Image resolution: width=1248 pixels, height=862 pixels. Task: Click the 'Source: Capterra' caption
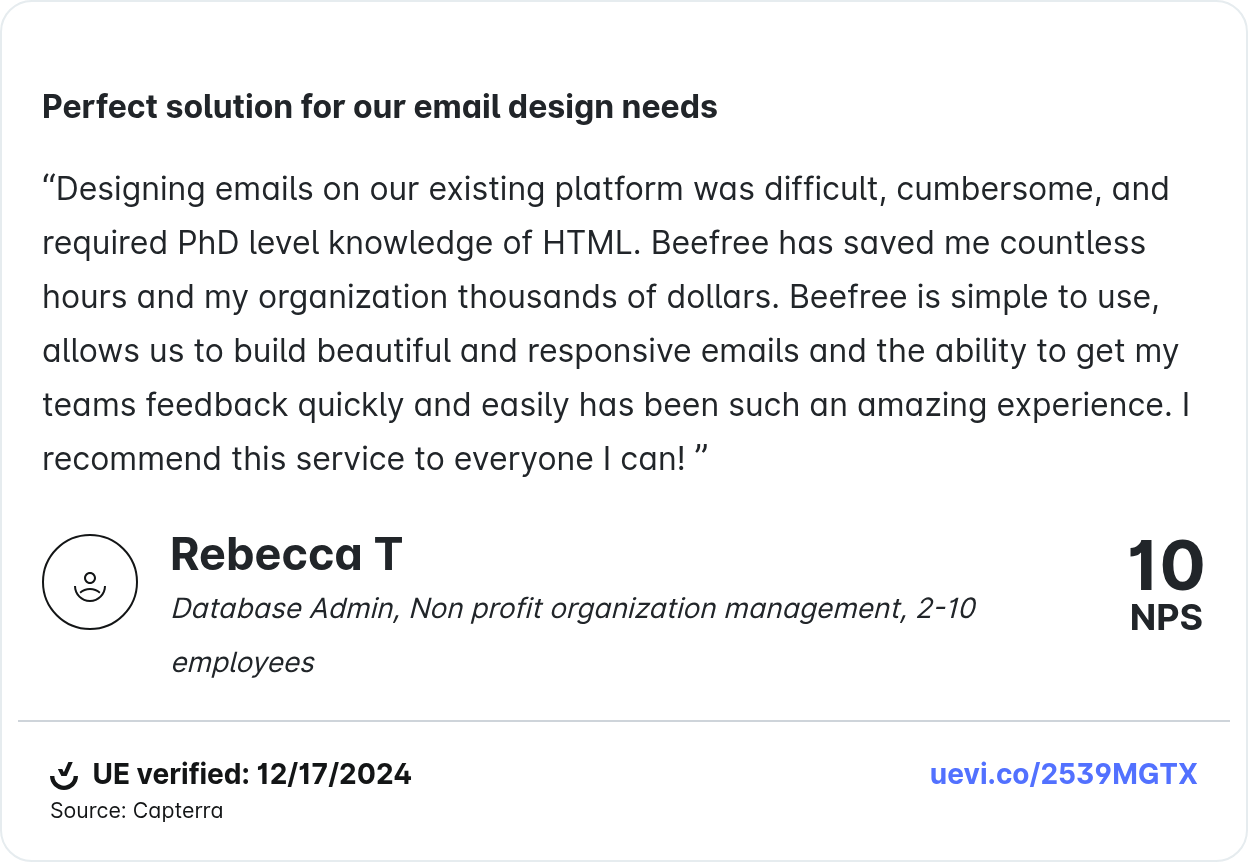click(x=137, y=811)
